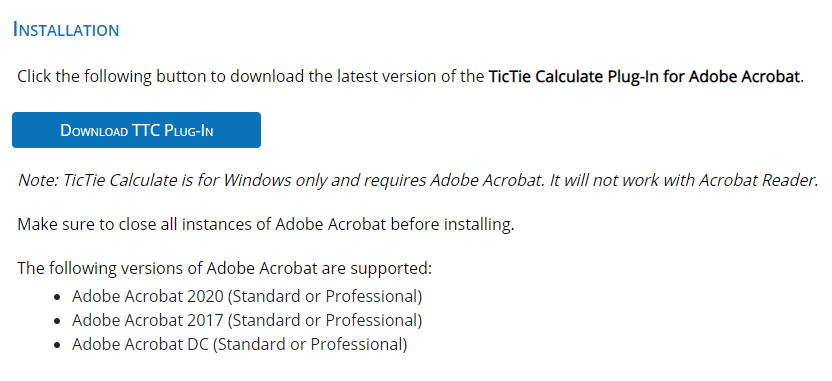Viewport: 832px width, 381px height.
Task: Select the Installation section heading
Action: click(66, 30)
